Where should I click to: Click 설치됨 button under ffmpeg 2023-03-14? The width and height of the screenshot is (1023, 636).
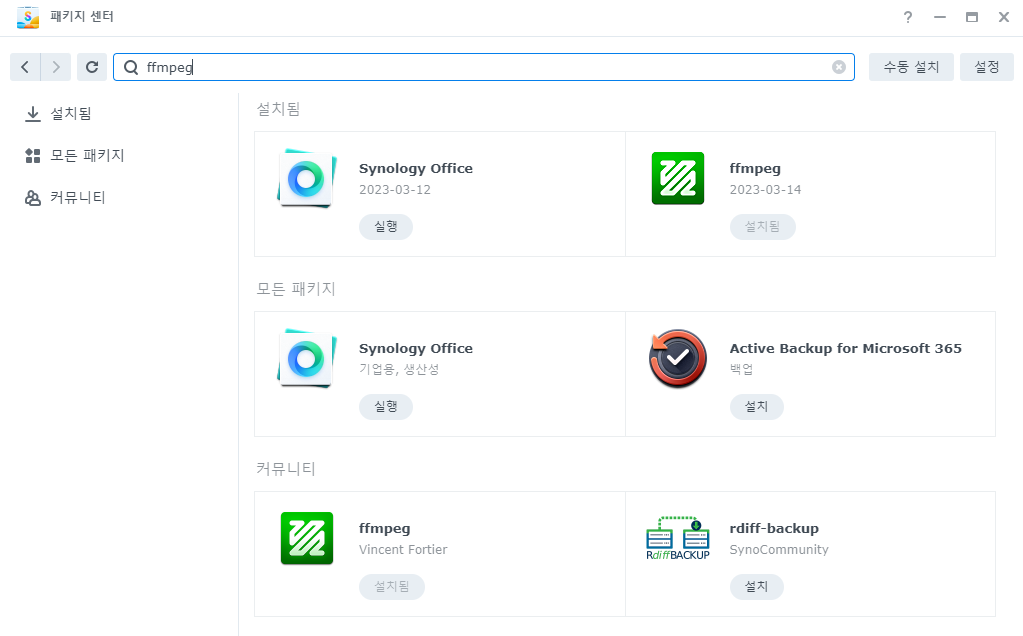pyautogui.click(x=762, y=226)
